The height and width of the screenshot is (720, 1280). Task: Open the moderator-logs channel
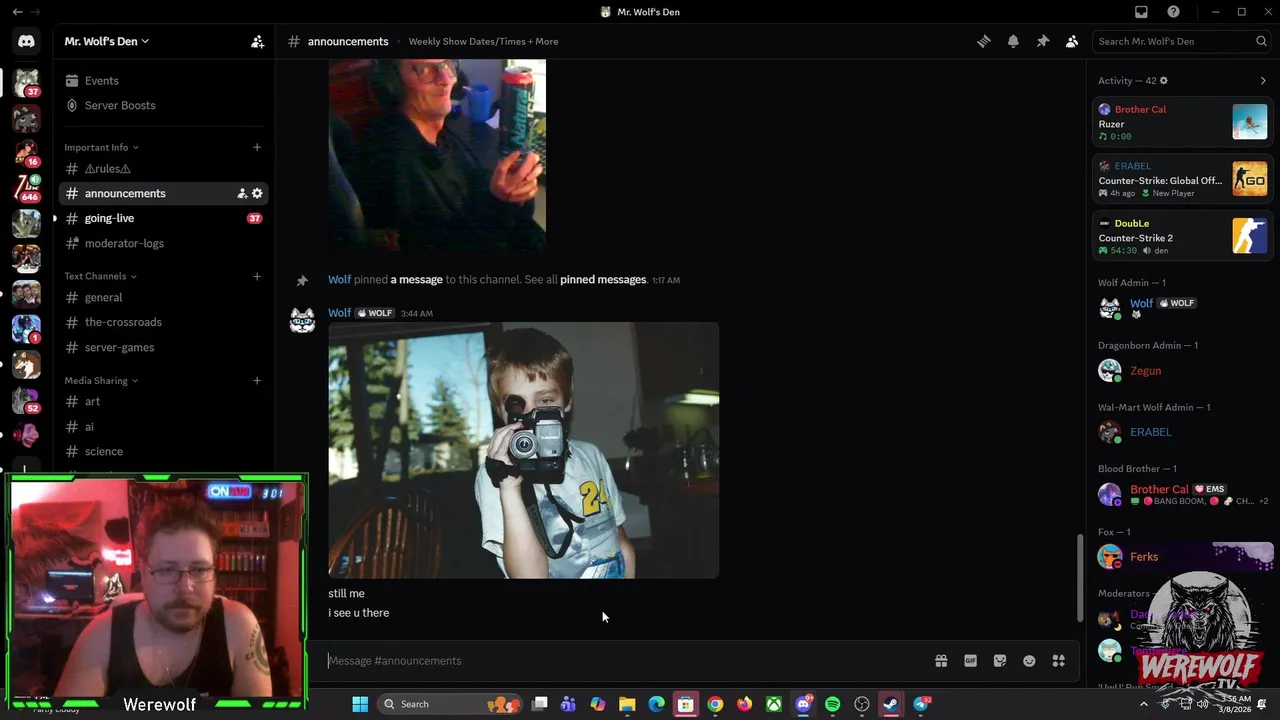pyautogui.click(x=164, y=243)
